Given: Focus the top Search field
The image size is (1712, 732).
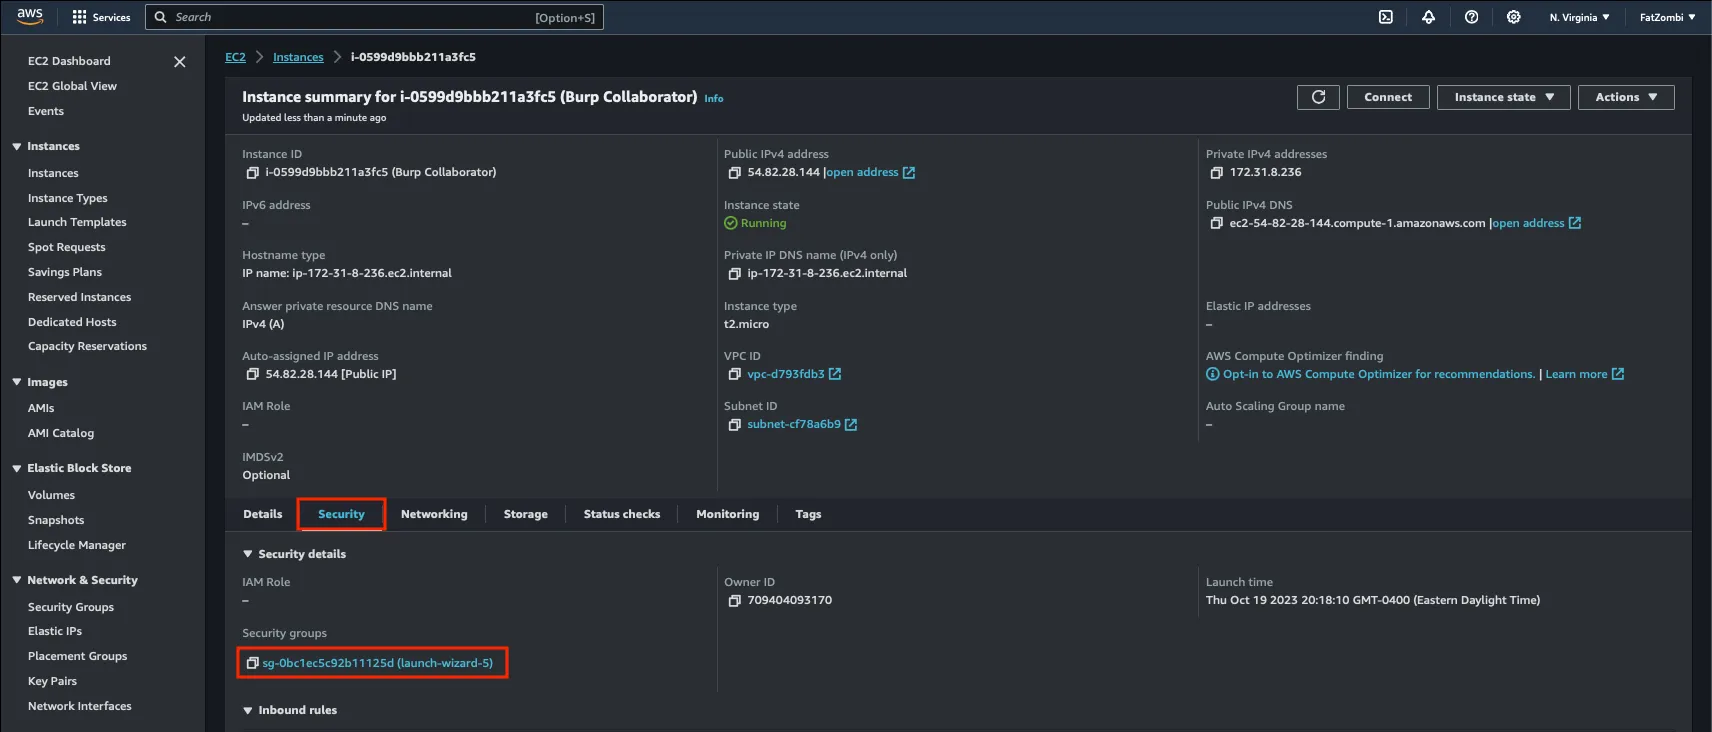Looking at the screenshot, I should coord(375,17).
